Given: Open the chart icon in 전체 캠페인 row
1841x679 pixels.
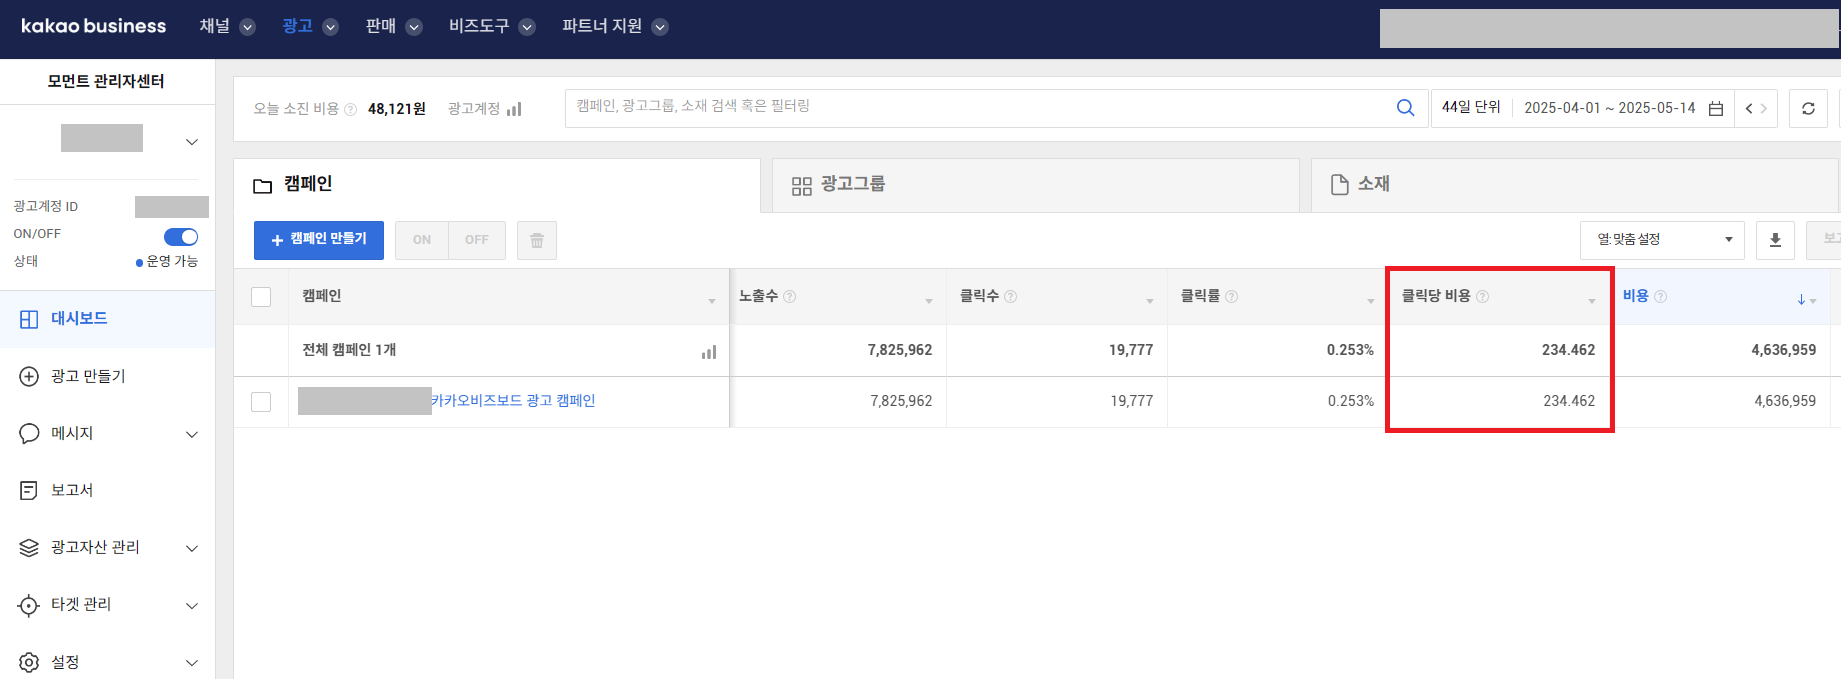Looking at the screenshot, I should [709, 352].
